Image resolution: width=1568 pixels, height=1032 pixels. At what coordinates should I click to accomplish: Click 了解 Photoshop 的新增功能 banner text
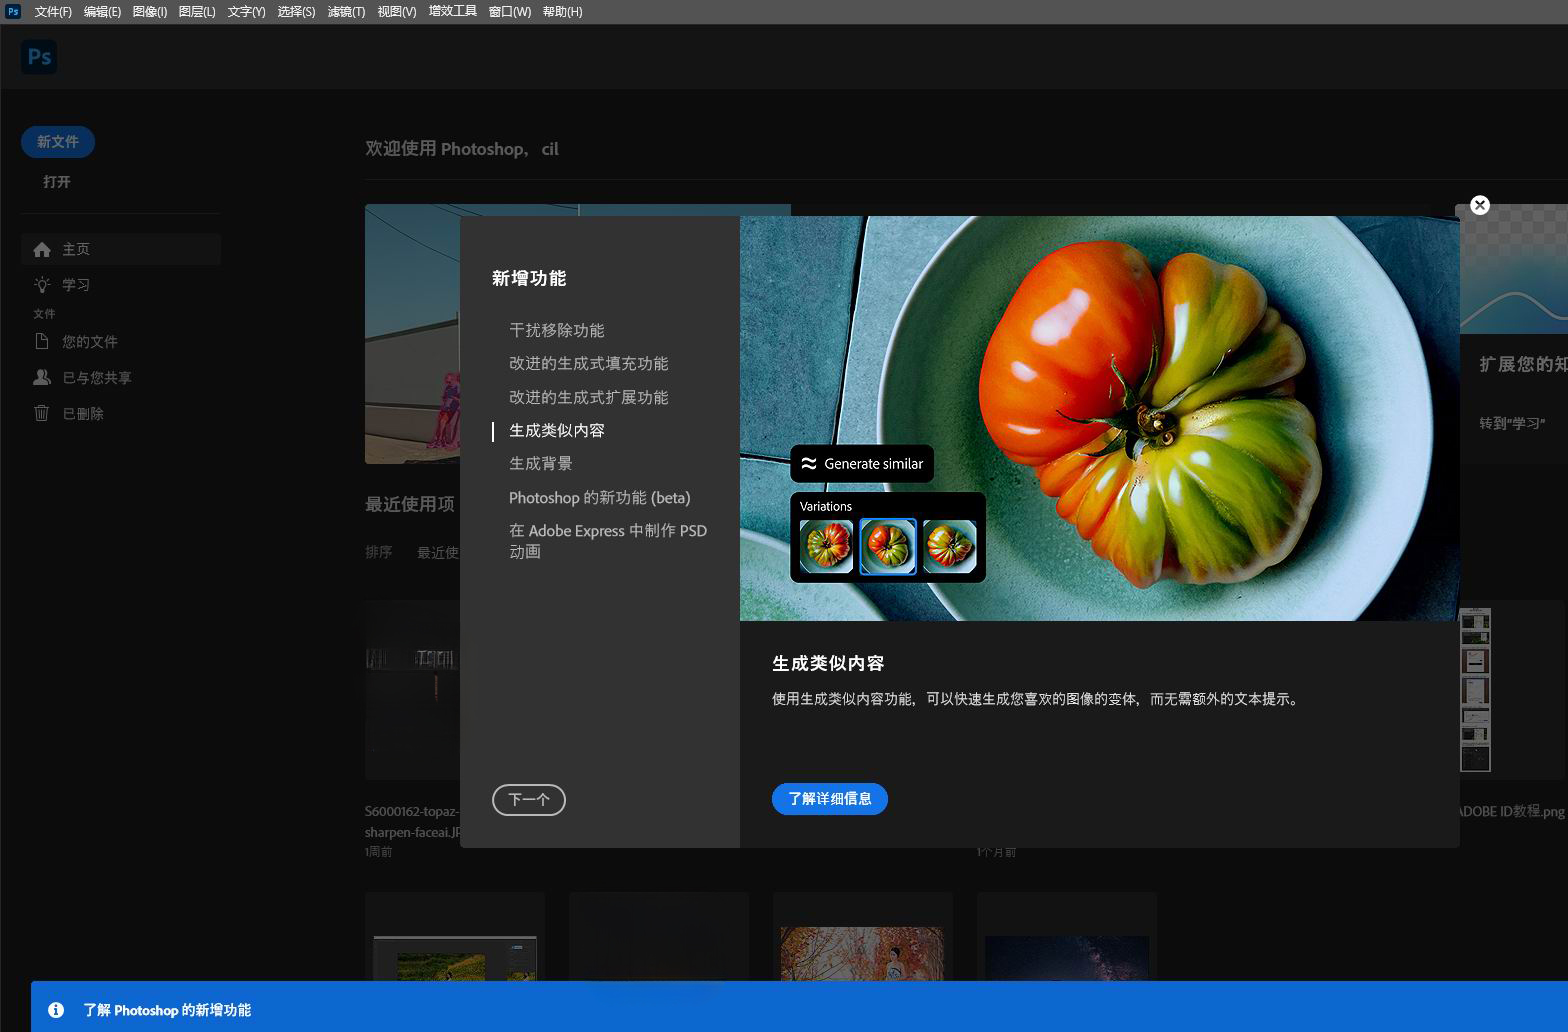pyautogui.click(x=167, y=1010)
